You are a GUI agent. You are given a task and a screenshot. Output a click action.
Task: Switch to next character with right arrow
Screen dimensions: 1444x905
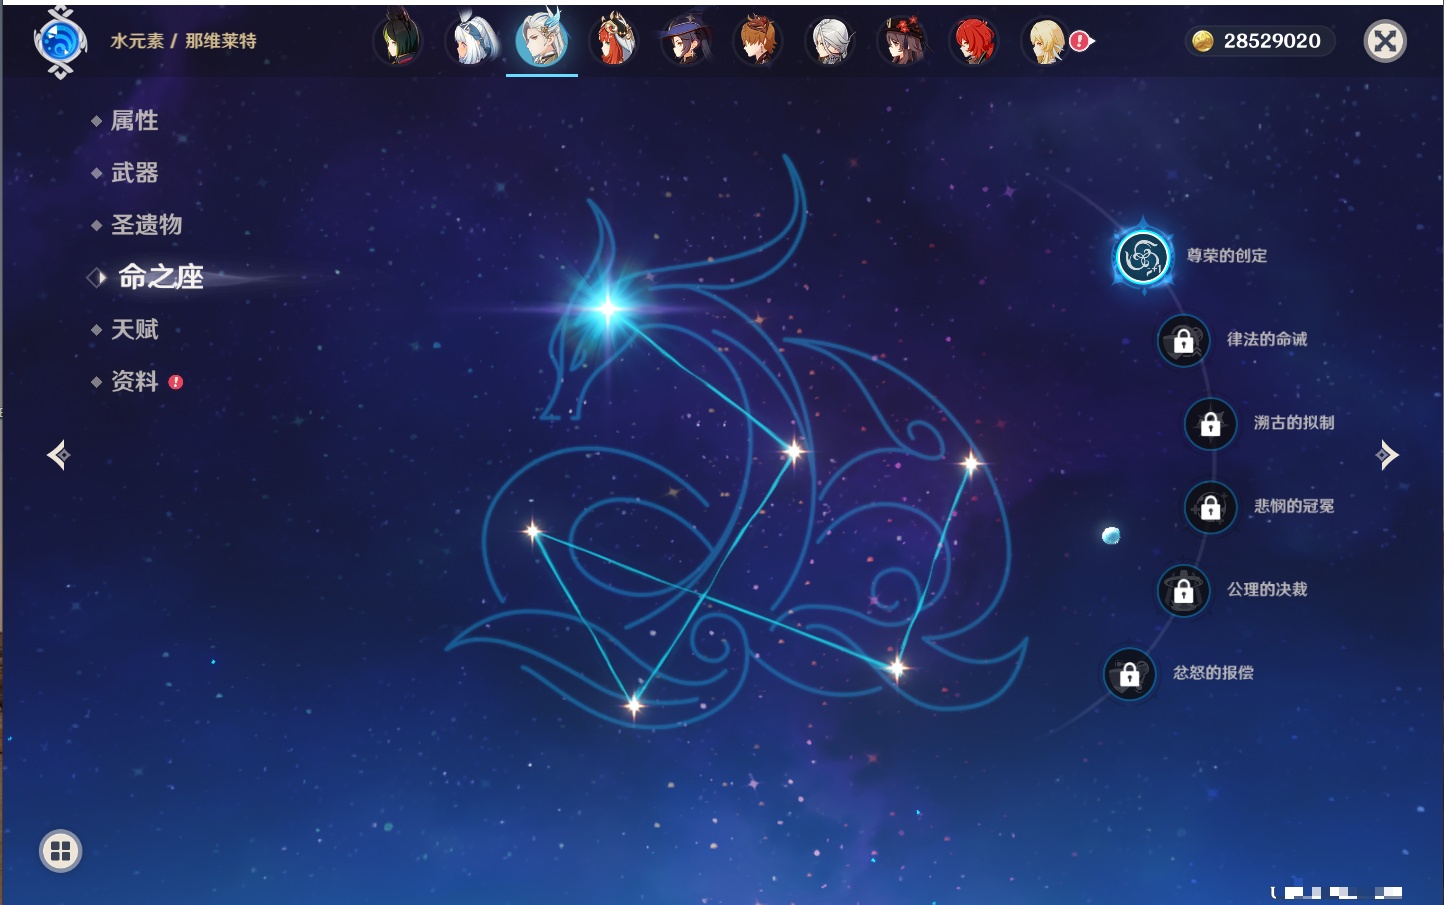coord(1387,455)
